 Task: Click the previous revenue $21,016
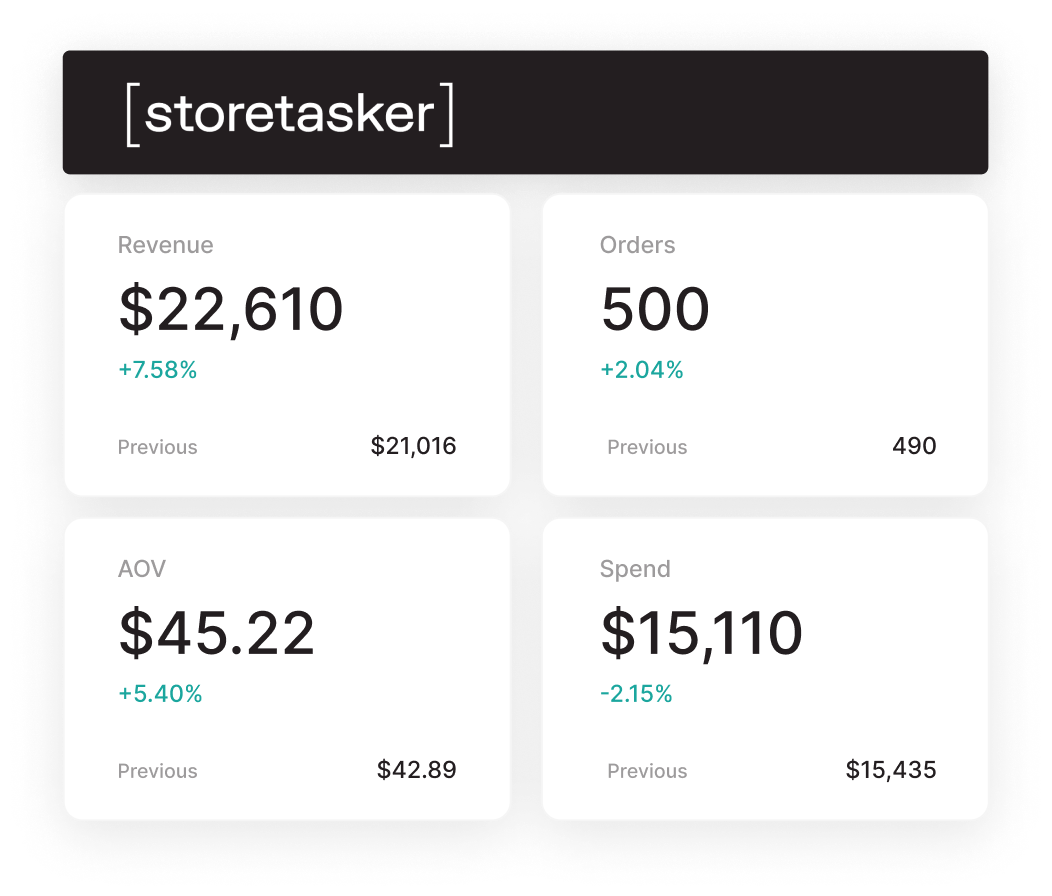[x=413, y=446]
